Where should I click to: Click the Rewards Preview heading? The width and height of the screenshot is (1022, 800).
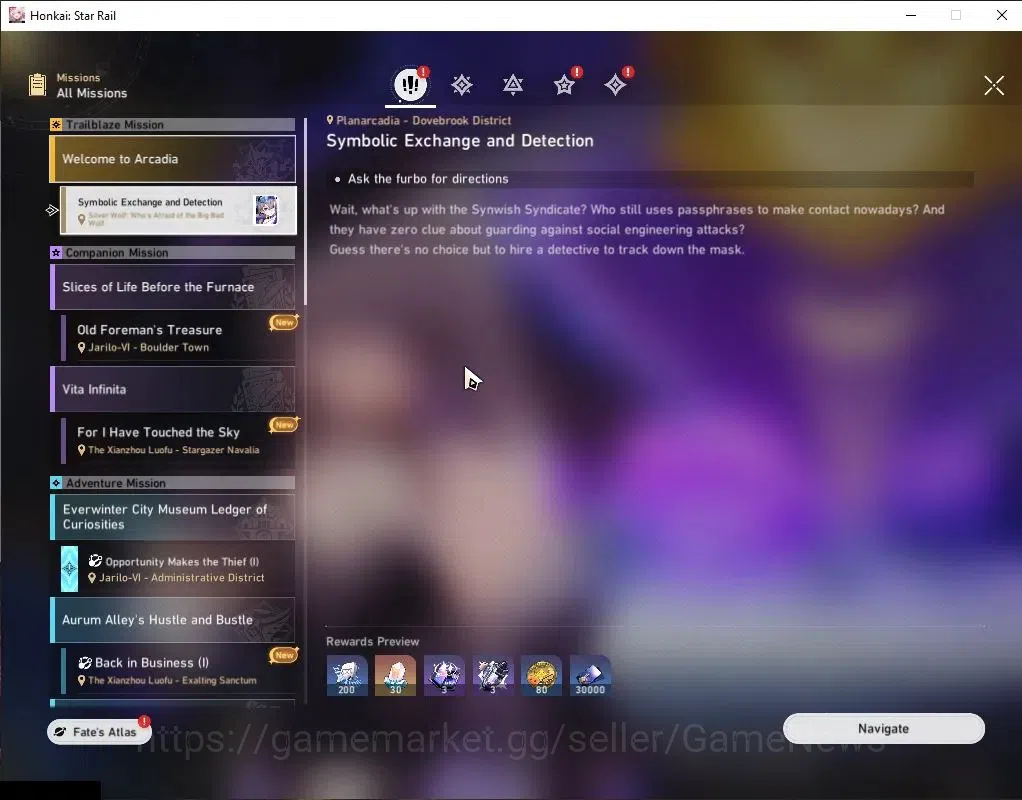point(372,642)
